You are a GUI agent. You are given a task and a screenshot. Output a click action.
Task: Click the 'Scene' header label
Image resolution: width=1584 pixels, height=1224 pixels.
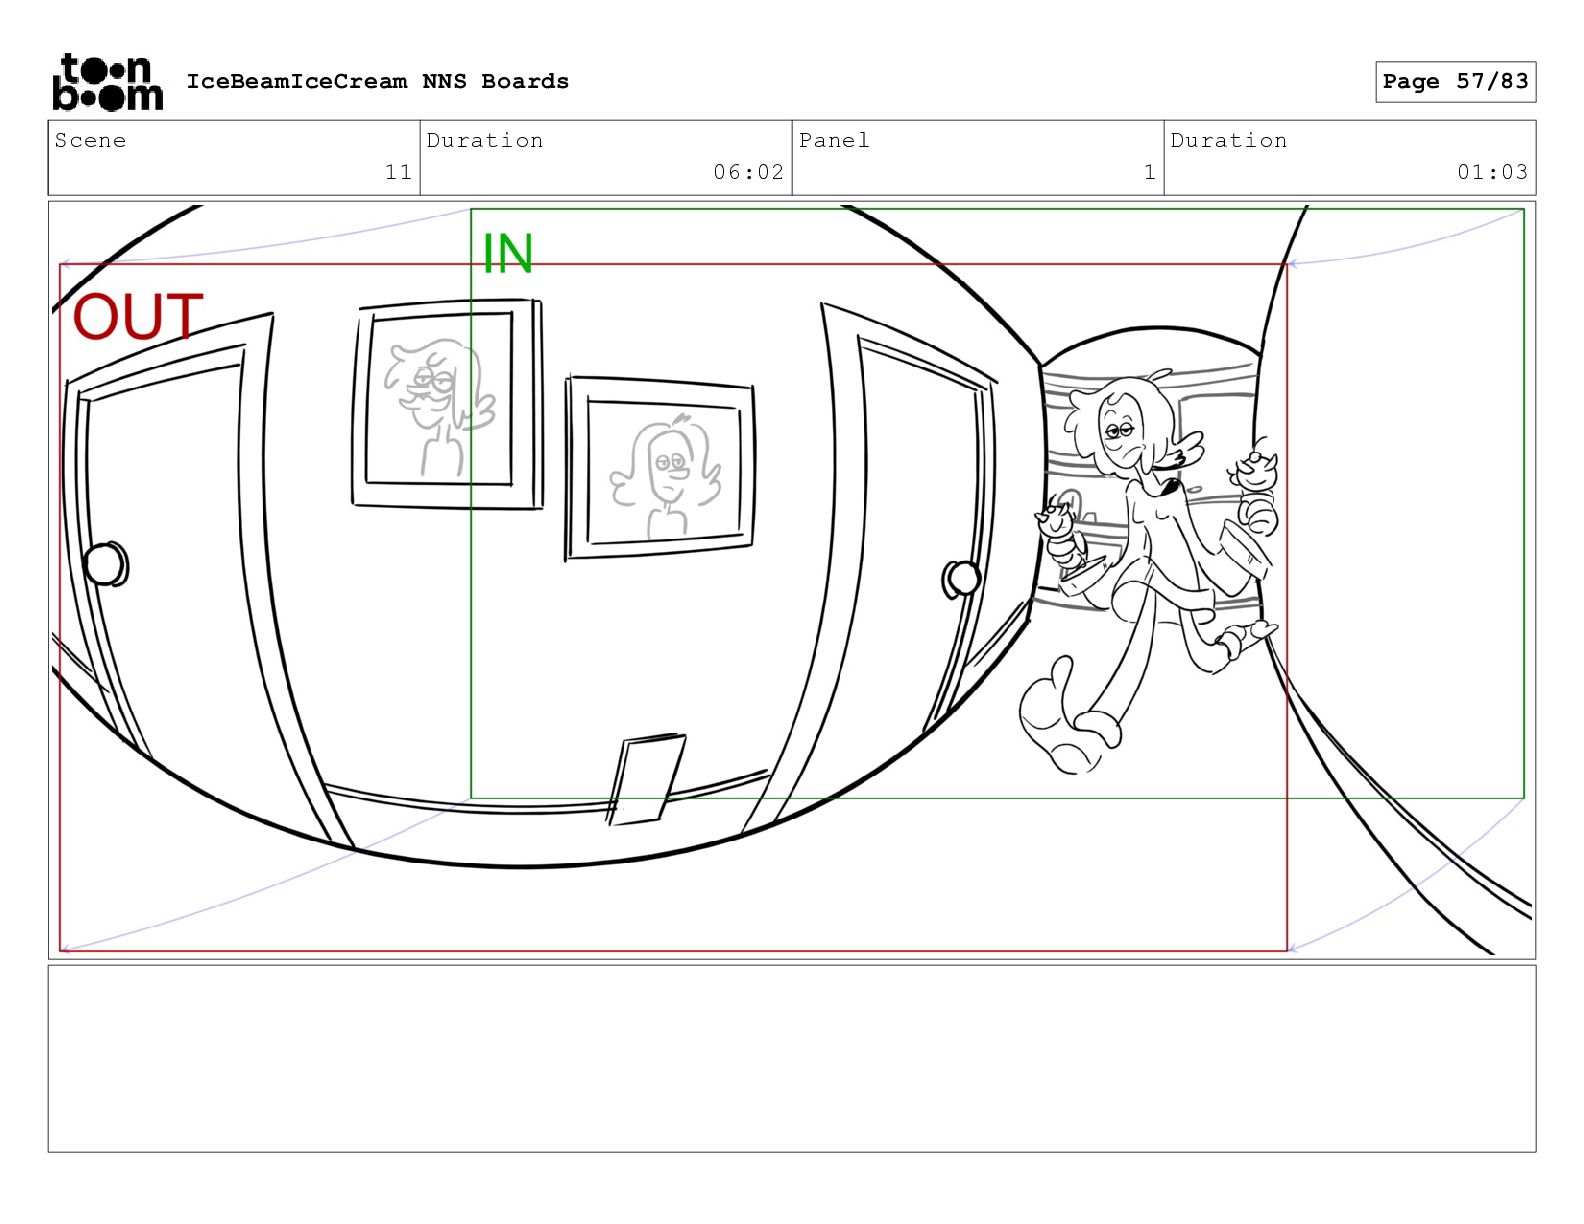pos(91,141)
